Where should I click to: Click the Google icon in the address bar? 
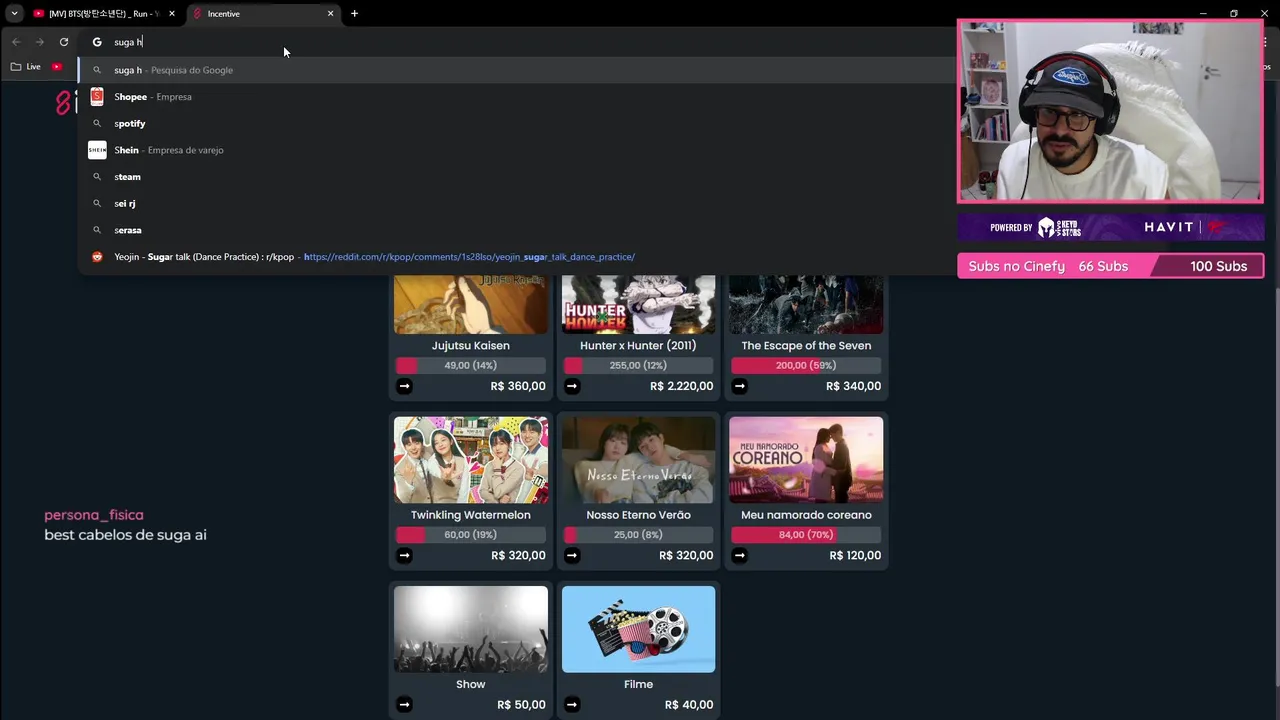tap(97, 42)
